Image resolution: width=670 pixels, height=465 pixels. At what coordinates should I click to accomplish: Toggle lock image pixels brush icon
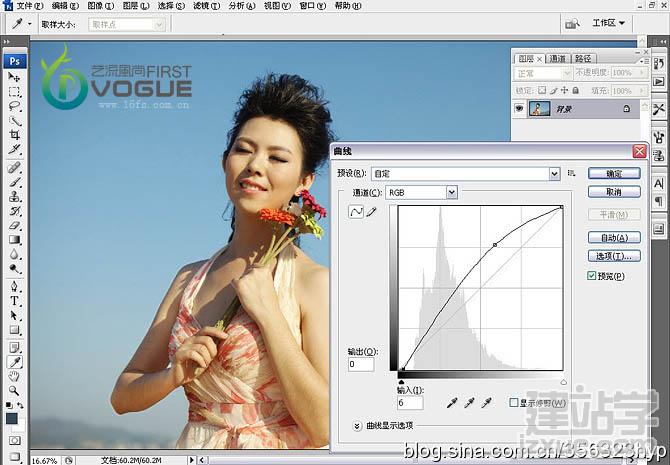[554, 90]
